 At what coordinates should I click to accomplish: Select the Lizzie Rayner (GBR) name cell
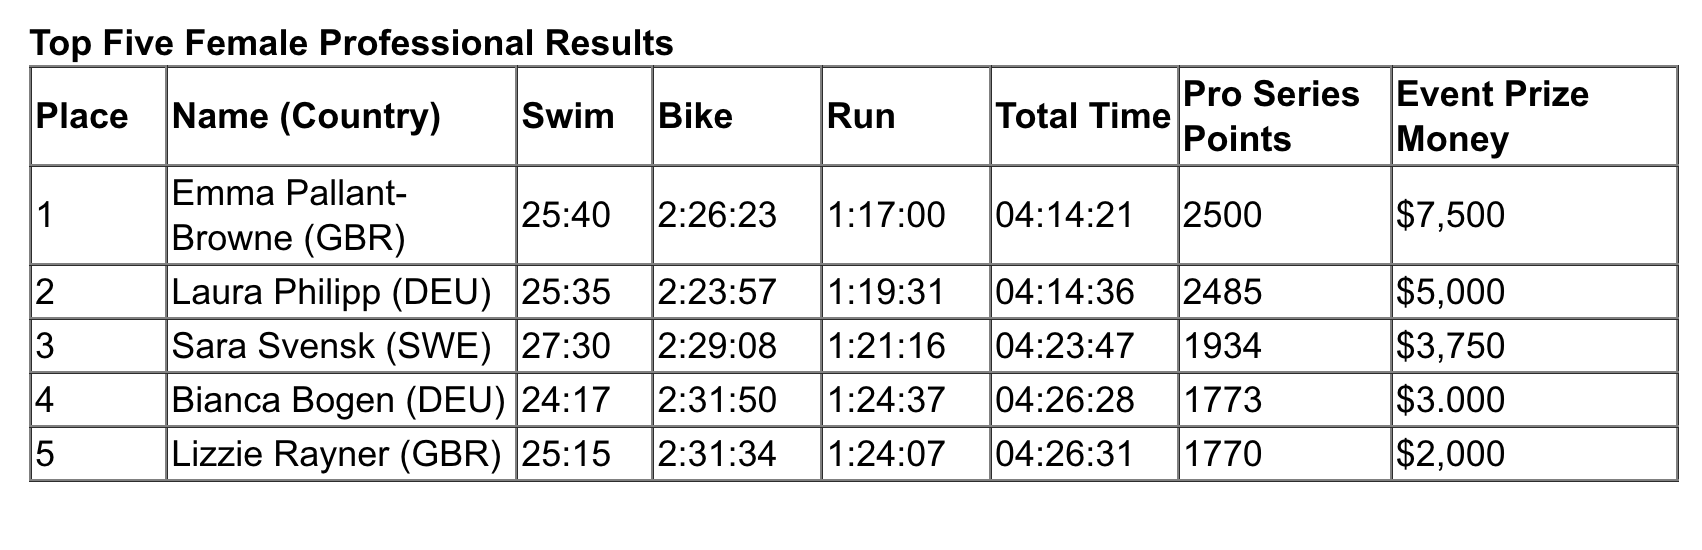[x=341, y=453]
